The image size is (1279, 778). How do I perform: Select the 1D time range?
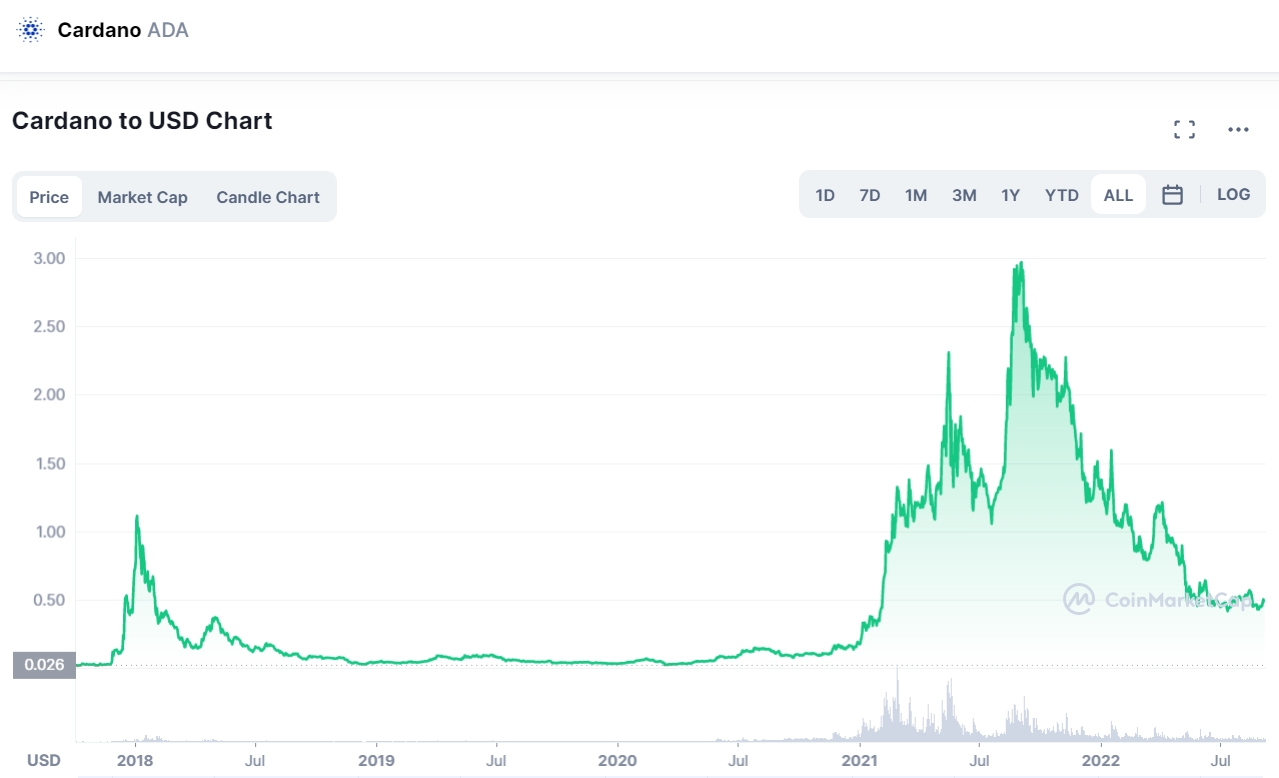pyautogui.click(x=825, y=195)
